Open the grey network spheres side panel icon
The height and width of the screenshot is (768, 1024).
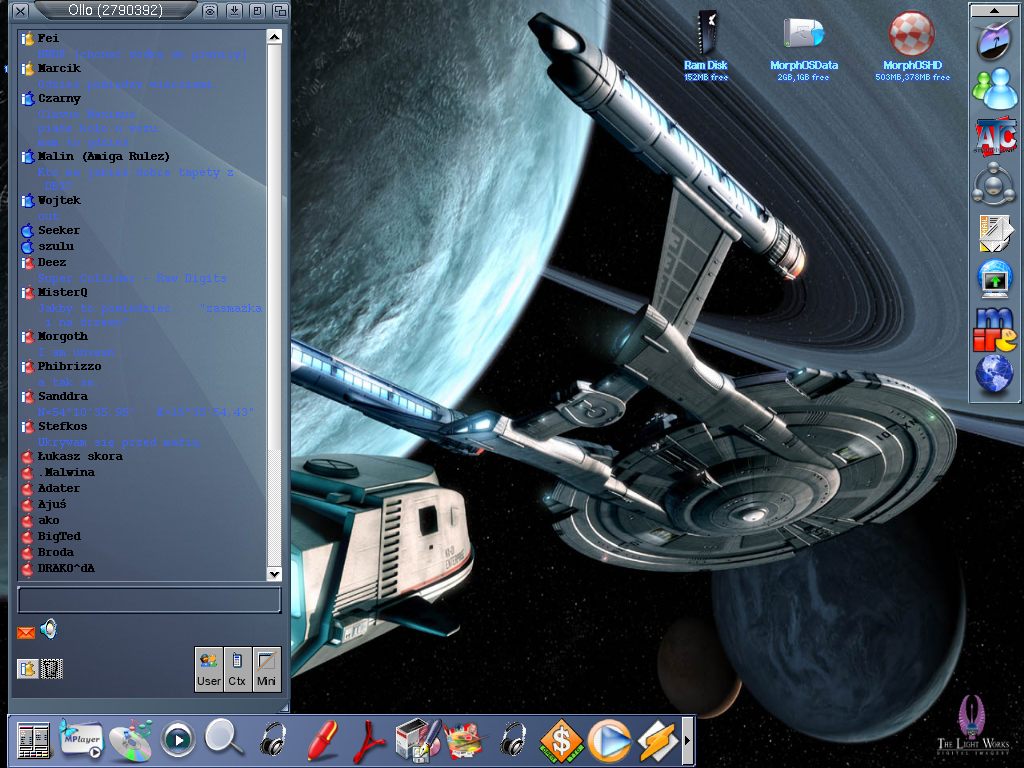click(994, 183)
